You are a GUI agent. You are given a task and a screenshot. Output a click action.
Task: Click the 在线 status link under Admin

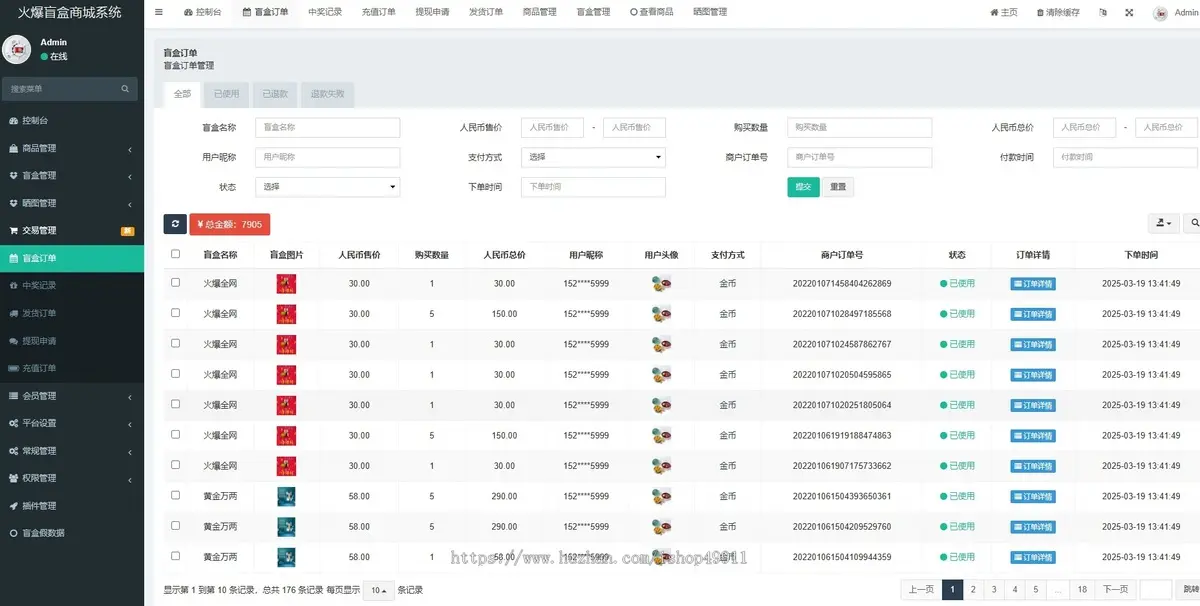[x=54, y=57]
